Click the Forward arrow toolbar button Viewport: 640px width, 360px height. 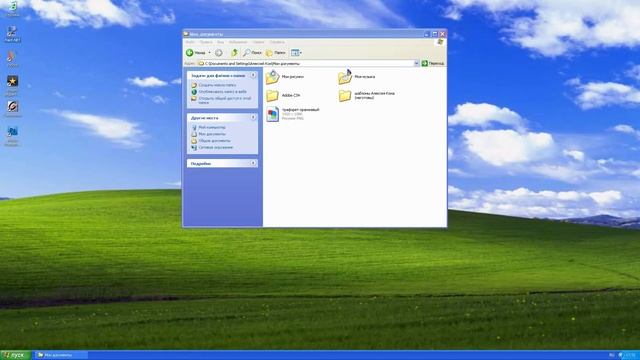coord(219,53)
